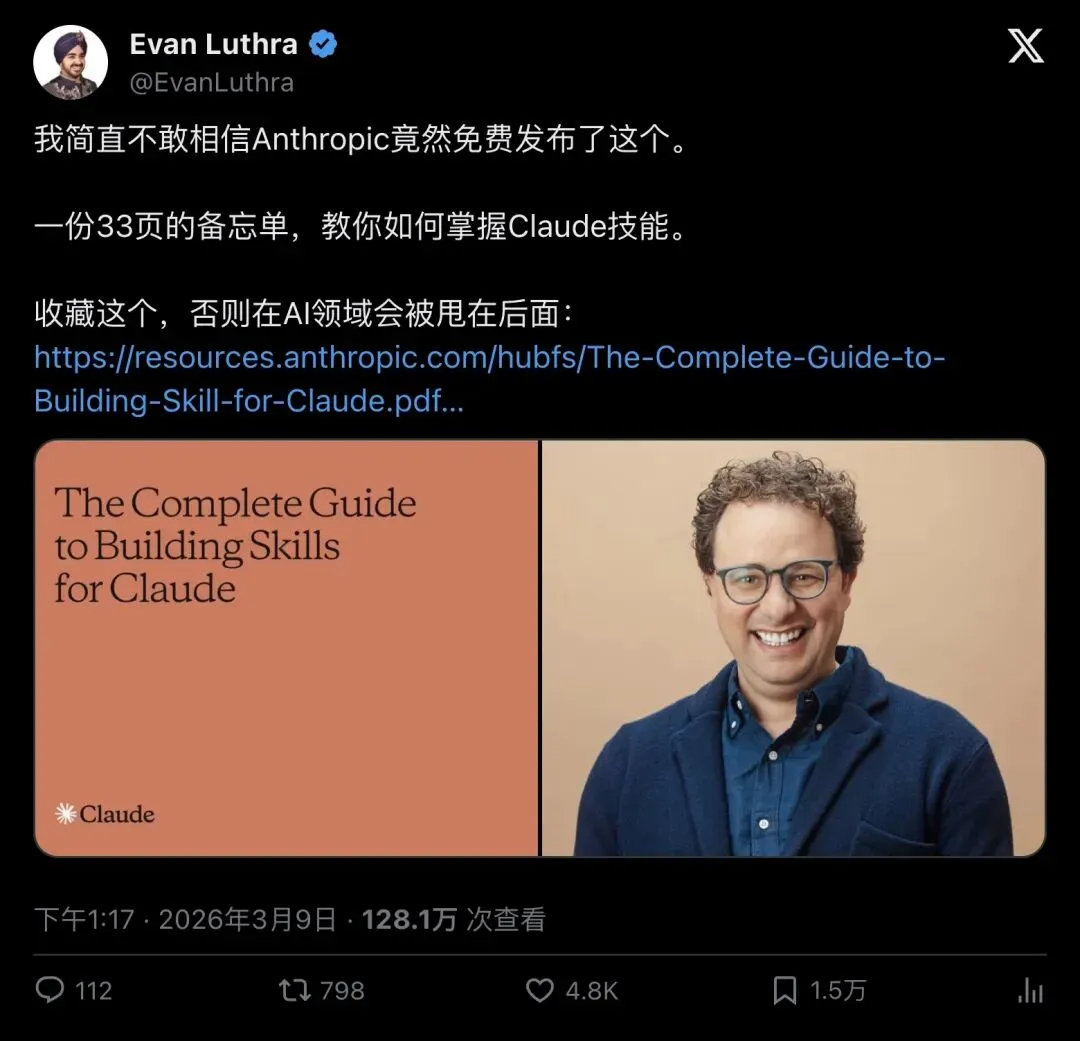Click the retweet arrows icon
This screenshot has height=1041, width=1080.
pos(294,990)
